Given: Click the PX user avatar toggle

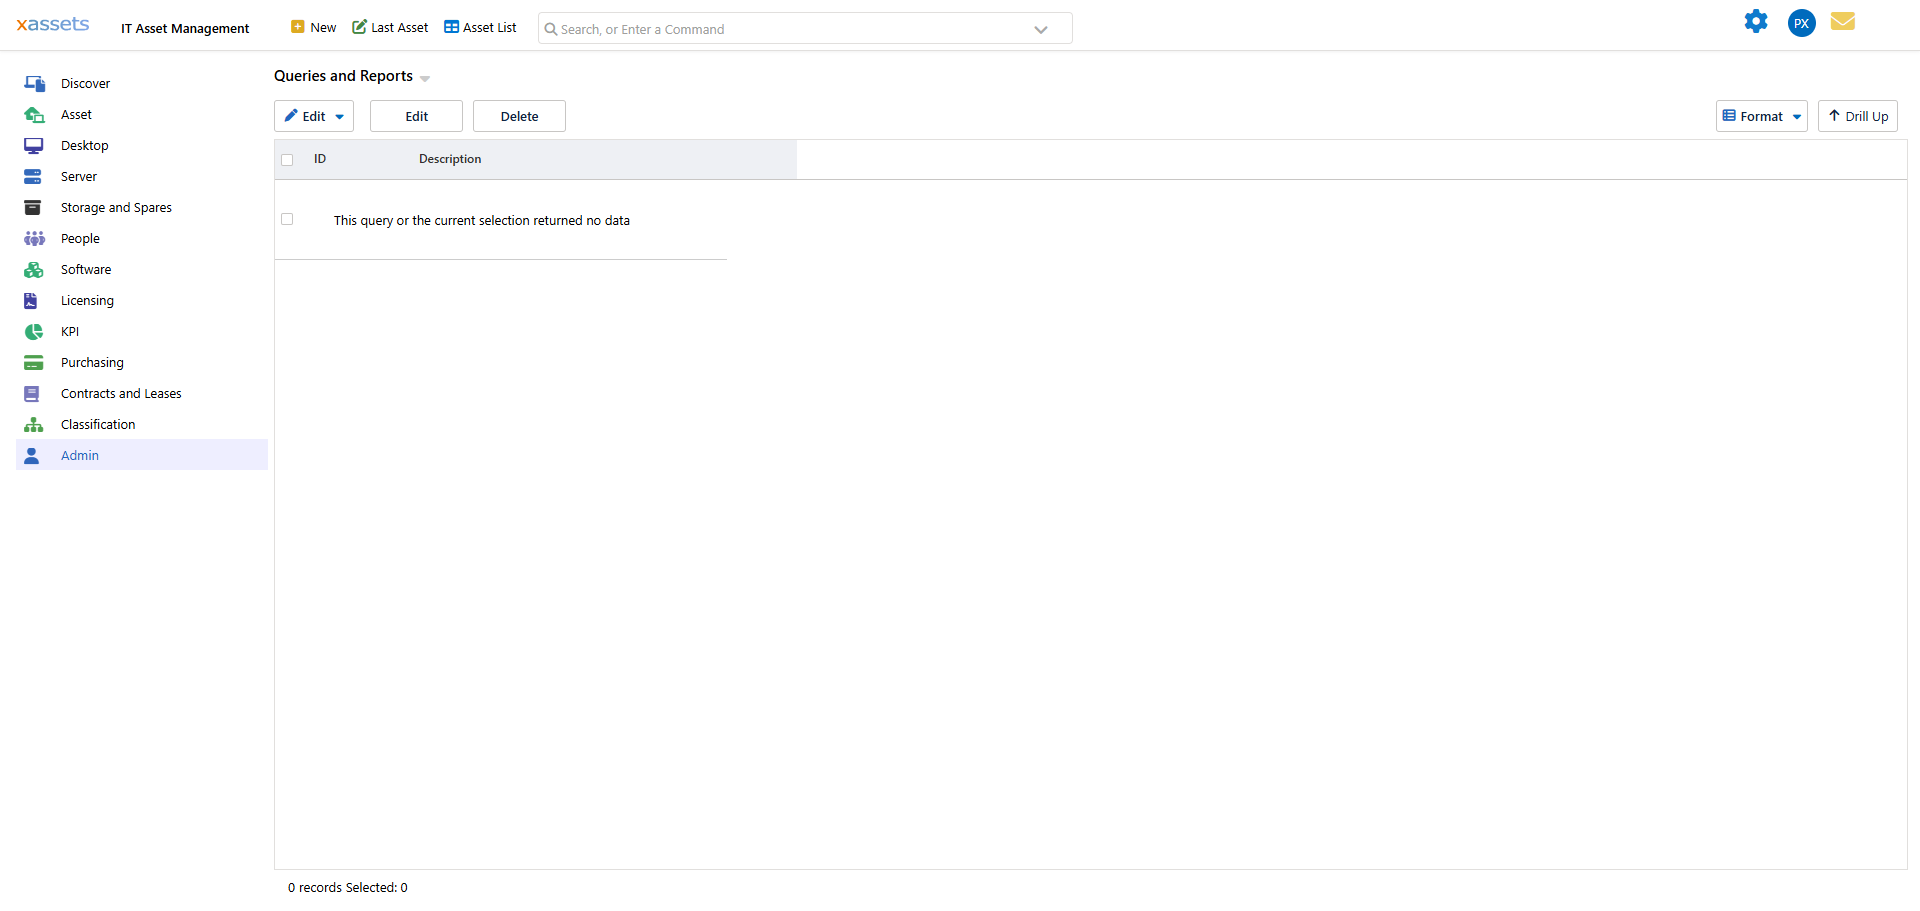Looking at the screenshot, I should (x=1801, y=22).
